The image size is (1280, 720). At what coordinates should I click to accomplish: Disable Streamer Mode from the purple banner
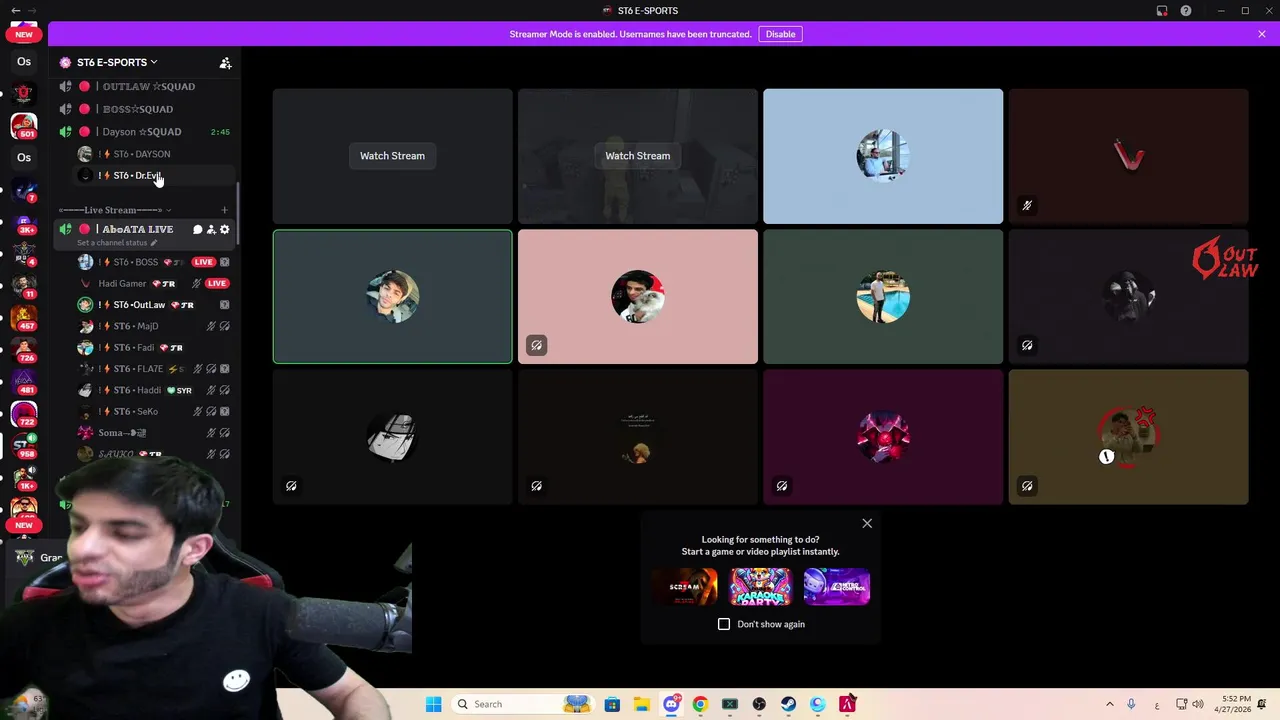click(x=780, y=34)
